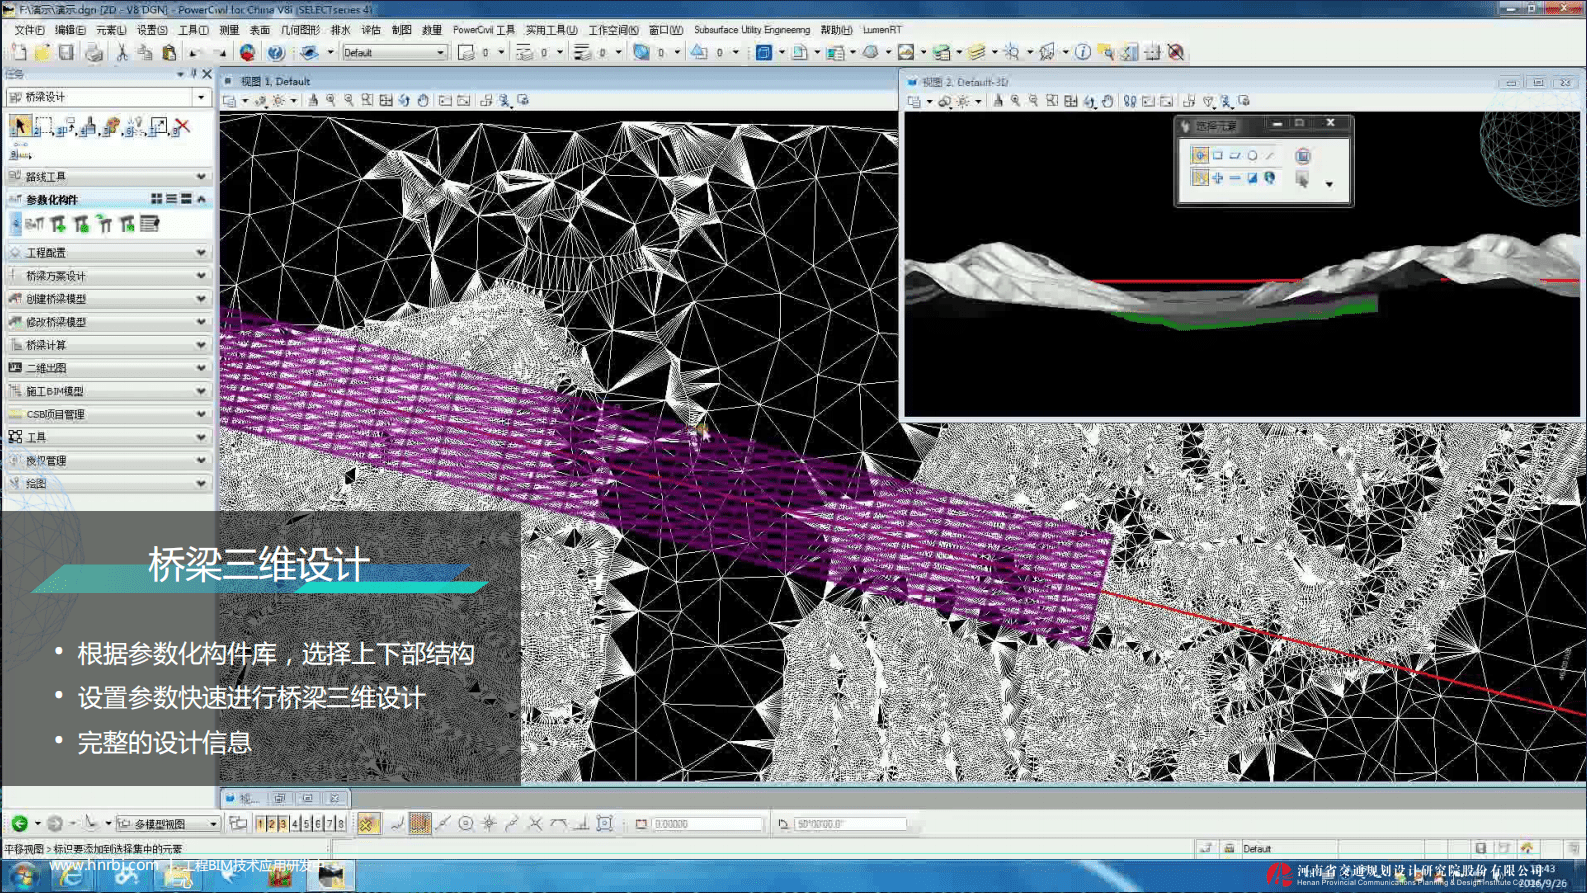1587x893 pixels.
Task: Open Internet Explorer from the taskbar
Action: click(x=71, y=876)
